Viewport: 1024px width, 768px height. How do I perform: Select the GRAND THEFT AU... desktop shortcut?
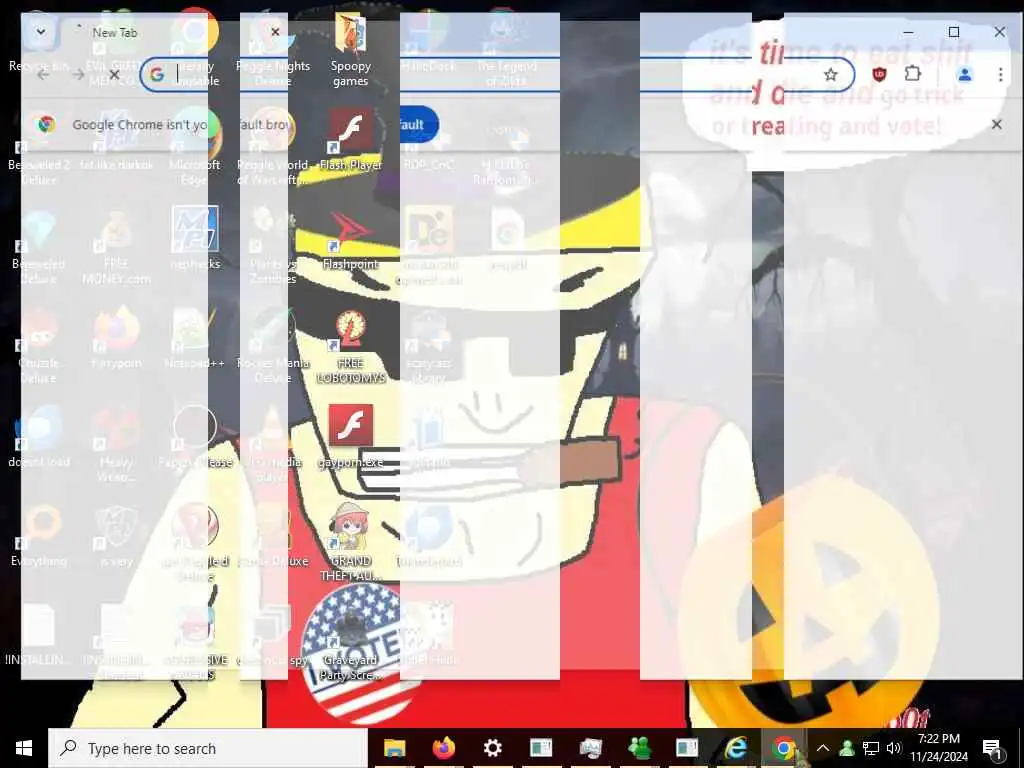[x=351, y=542]
